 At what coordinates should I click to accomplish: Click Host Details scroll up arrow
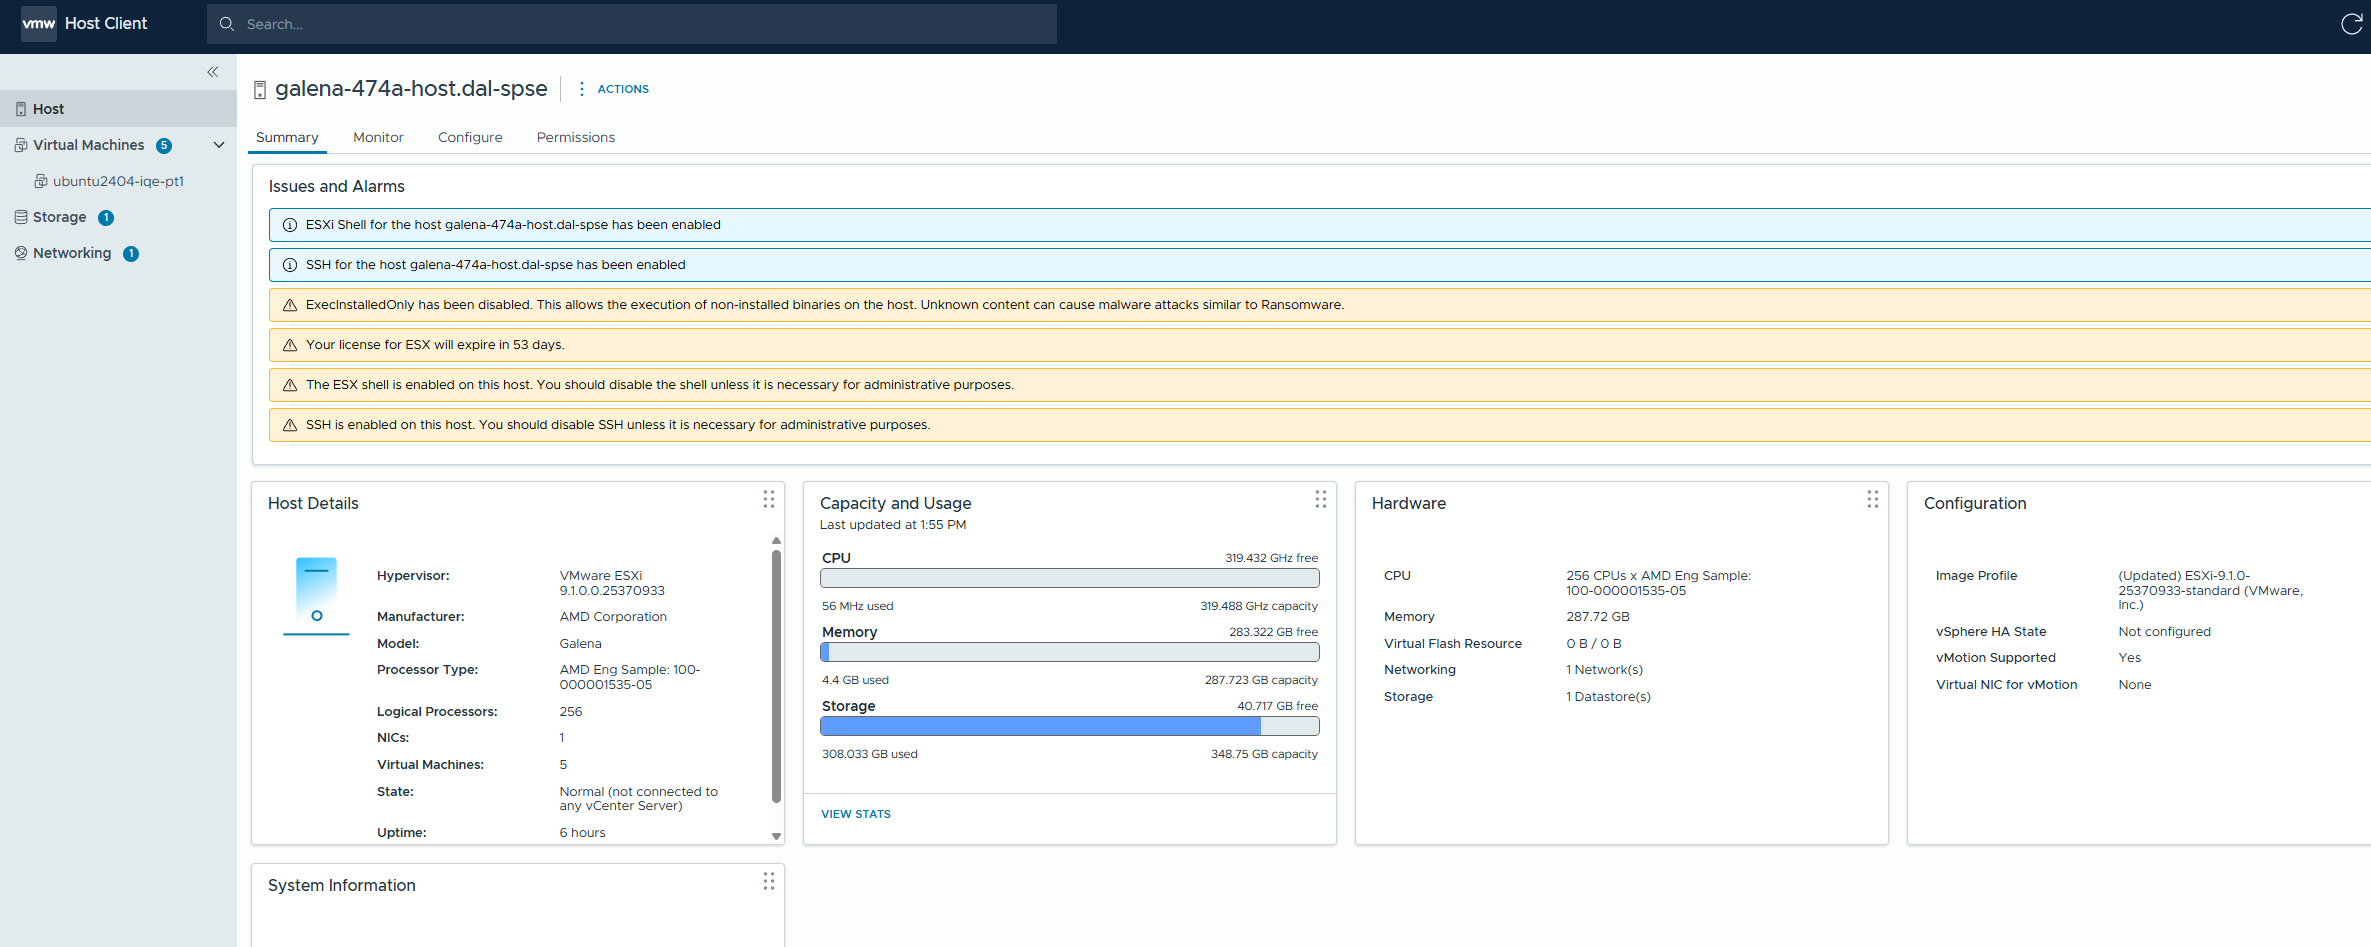pos(776,541)
